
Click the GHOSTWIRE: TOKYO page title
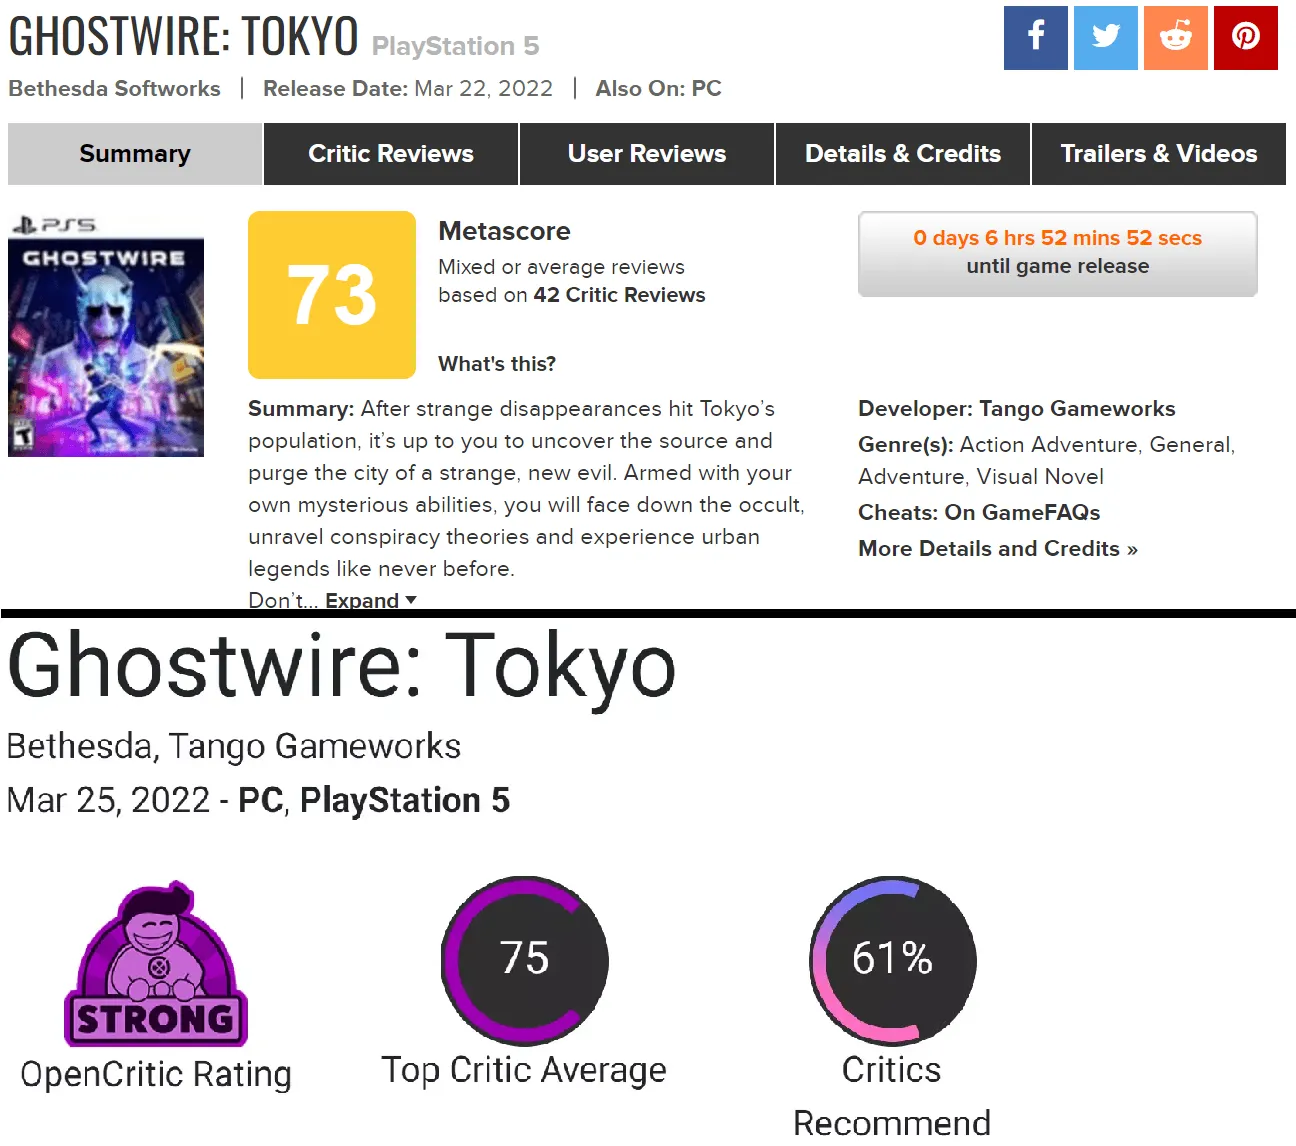[x=183, y=36]
